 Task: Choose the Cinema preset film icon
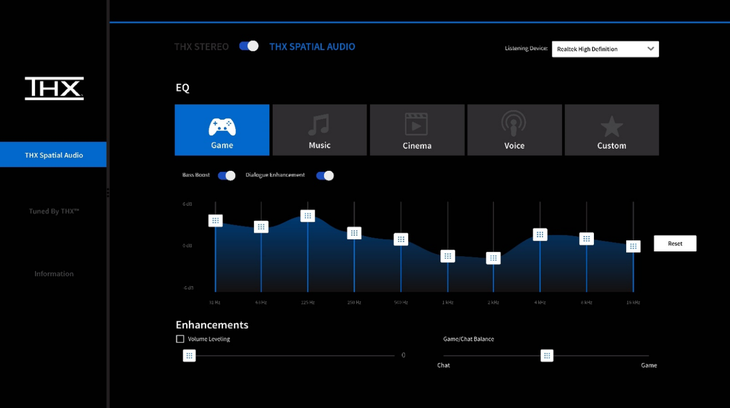[x=416, y=124]
